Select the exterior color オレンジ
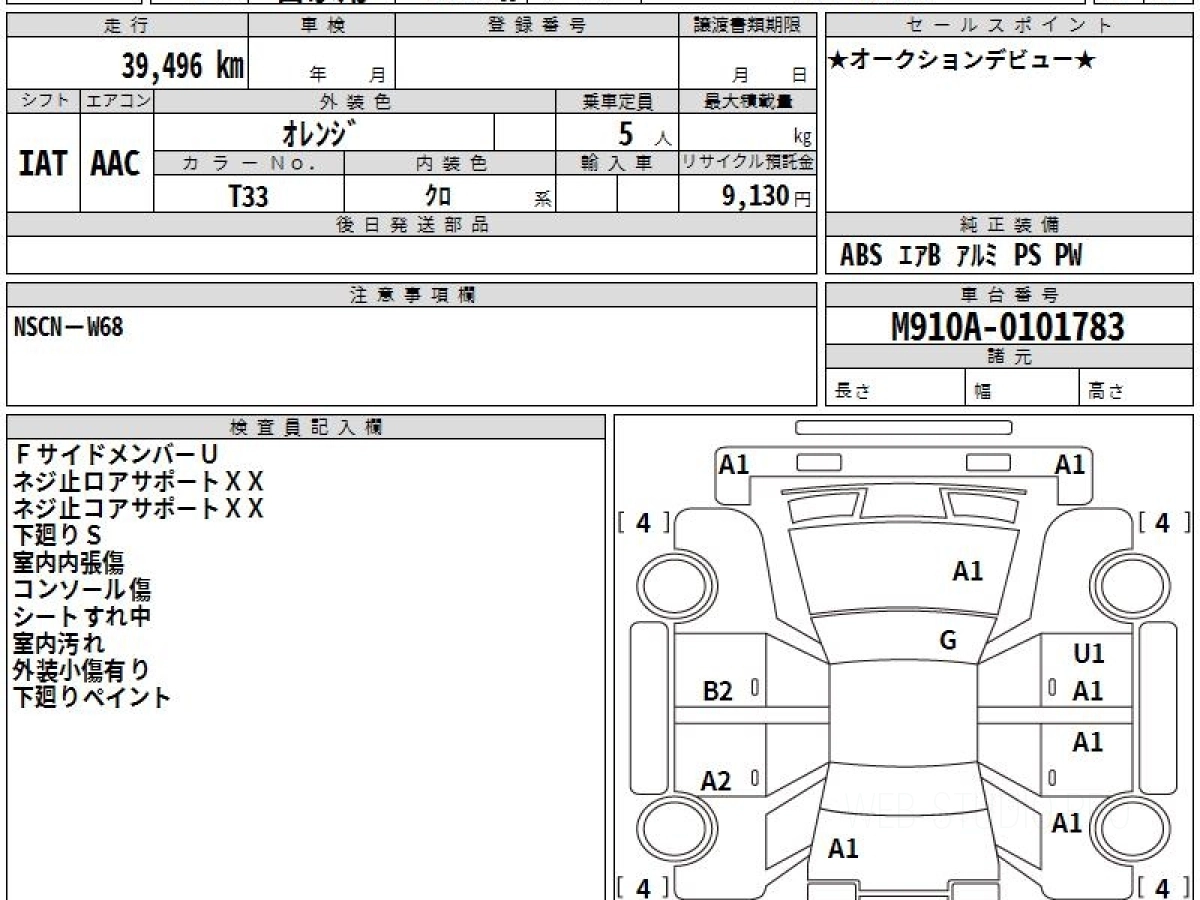 coord(320,132)
